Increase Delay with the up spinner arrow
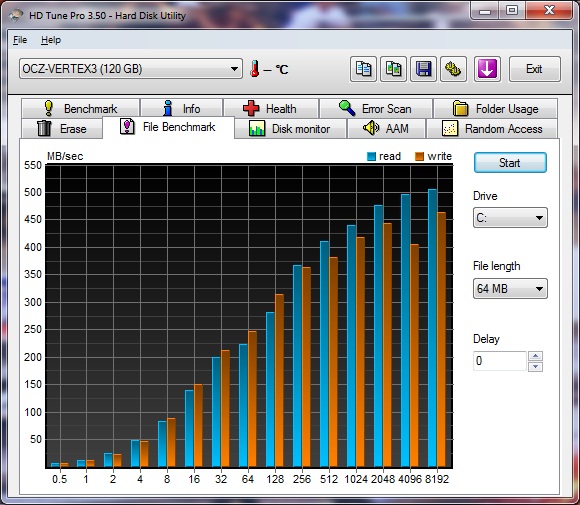Image resolution: width=580 pixels, height=505 pixels. [x=536, y=356]
